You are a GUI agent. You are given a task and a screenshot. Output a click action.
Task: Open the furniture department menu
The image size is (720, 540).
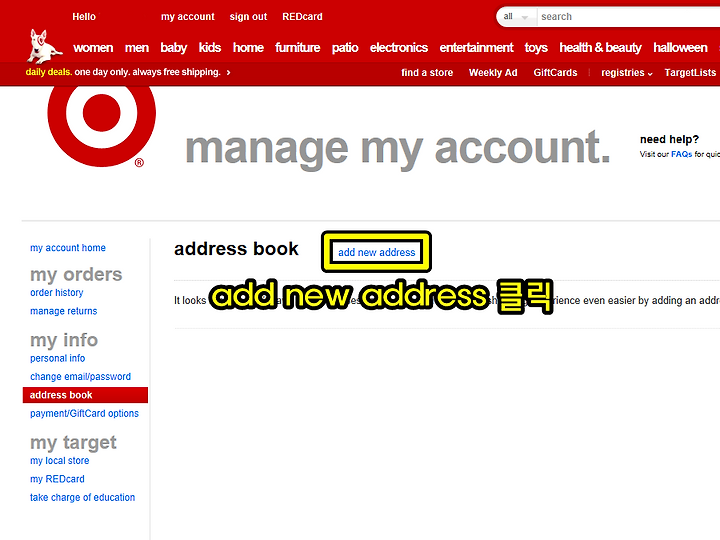click(298, 47)
